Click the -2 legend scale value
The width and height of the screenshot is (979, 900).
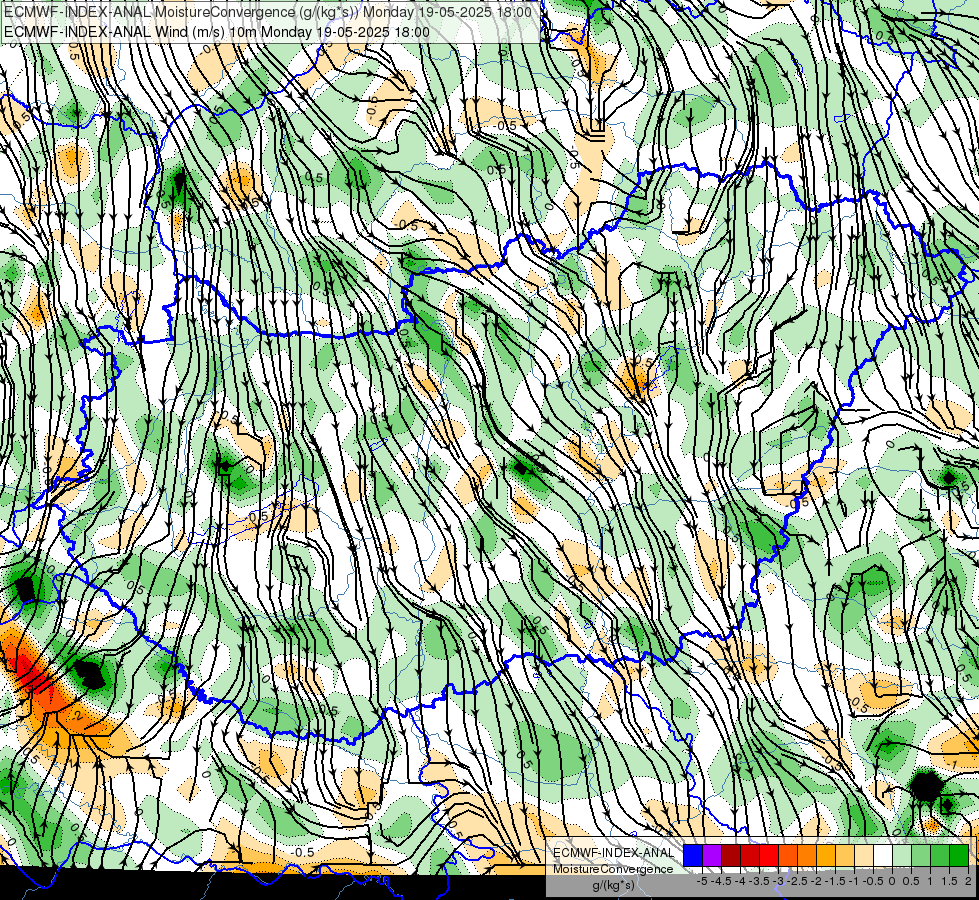pos(817,881)
